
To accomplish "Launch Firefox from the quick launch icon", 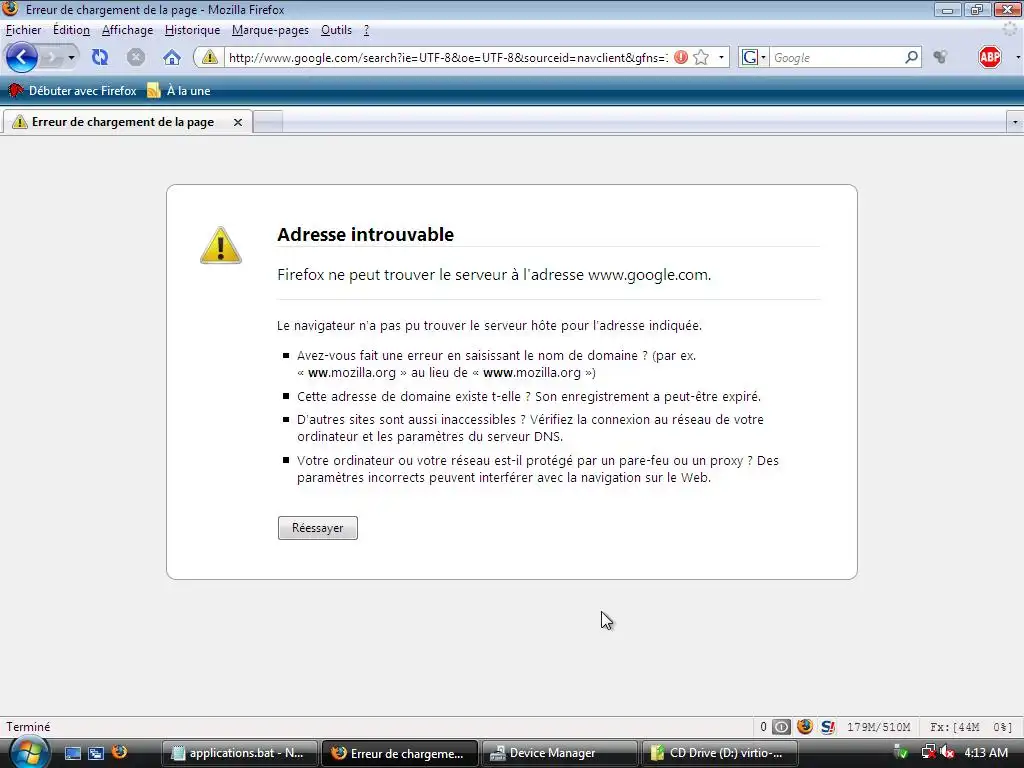I will coord(120,752).
